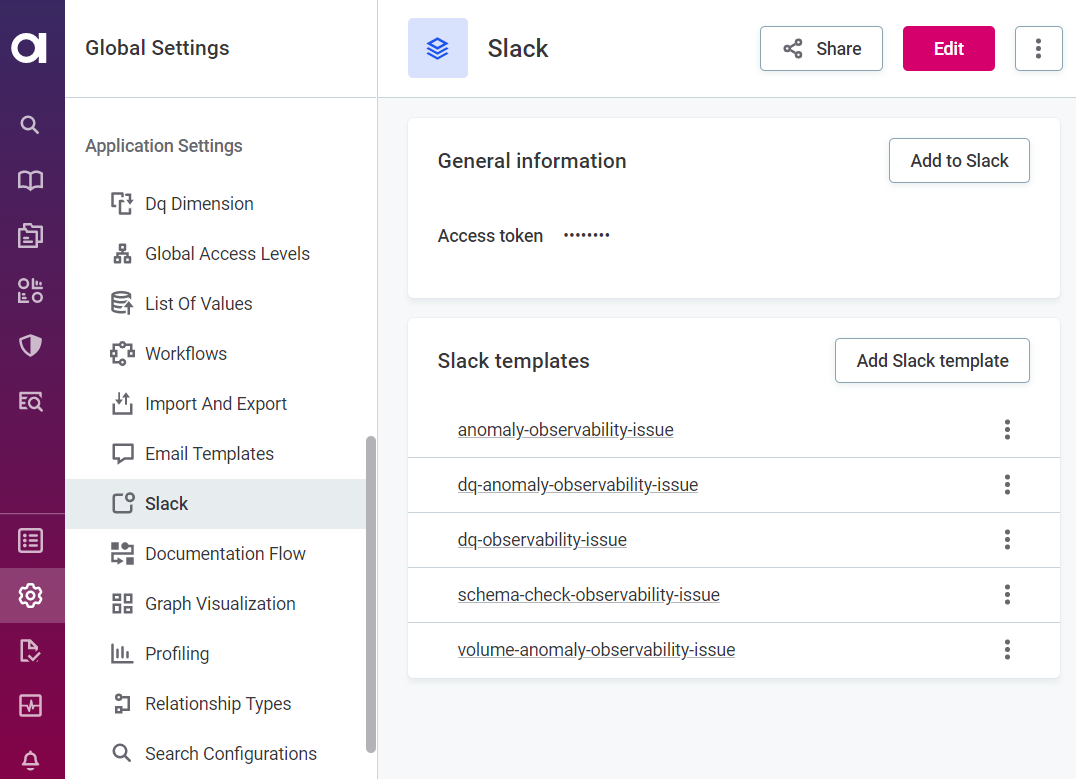1076x779 pixels.
Task: Open Graph Visualization settings
Action: [220, 604]
